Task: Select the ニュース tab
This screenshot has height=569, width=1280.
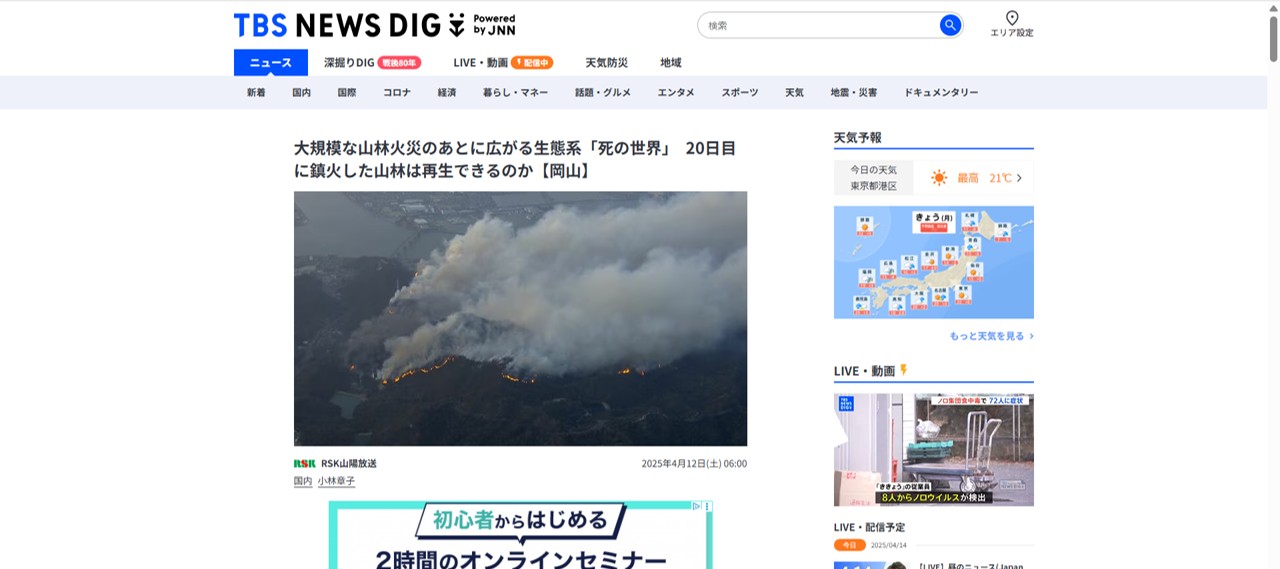Action: coord(271,62)
